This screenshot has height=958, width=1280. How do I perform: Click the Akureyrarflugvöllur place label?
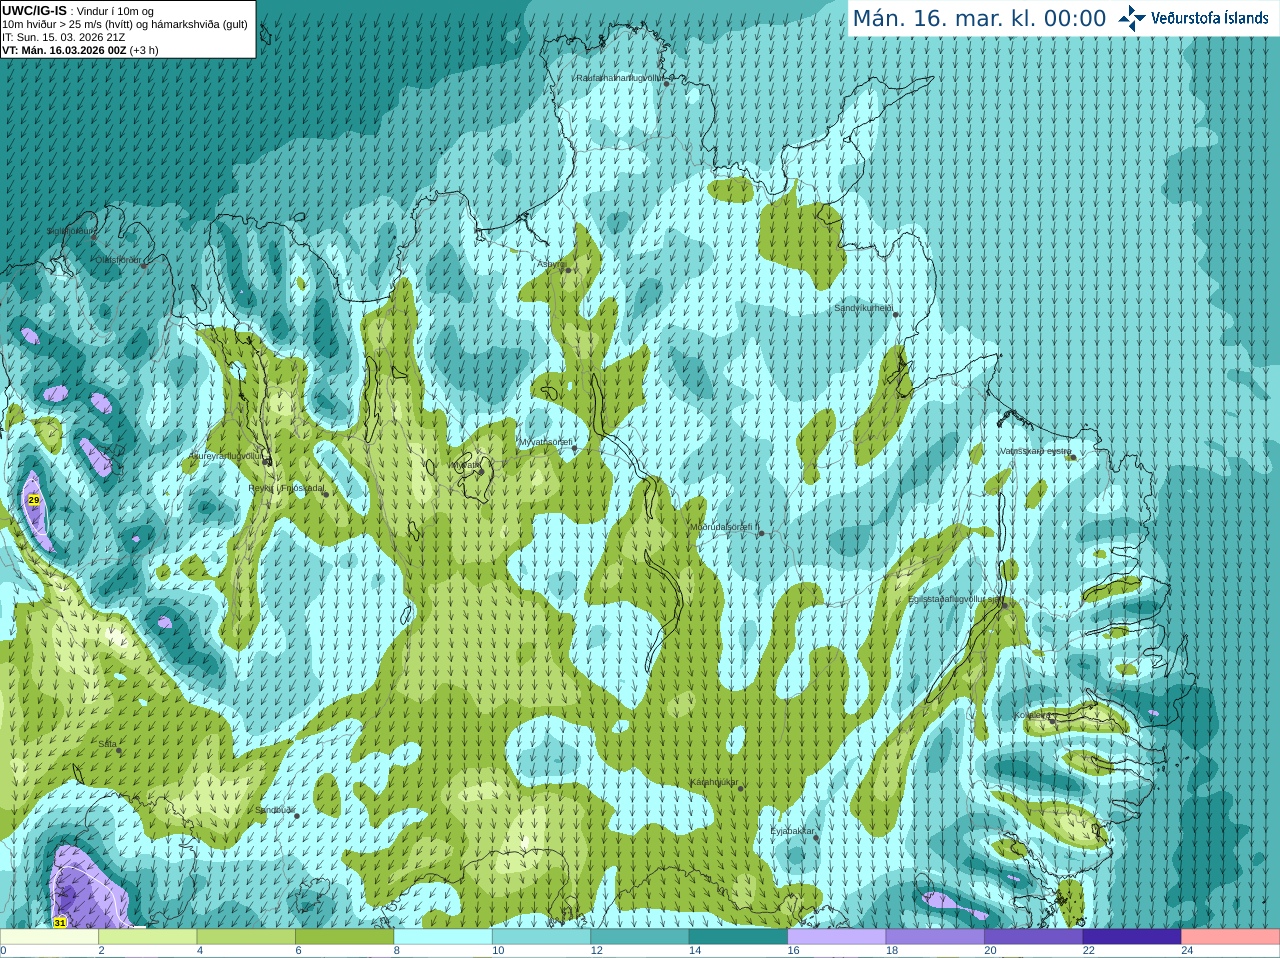coord(226,456)
